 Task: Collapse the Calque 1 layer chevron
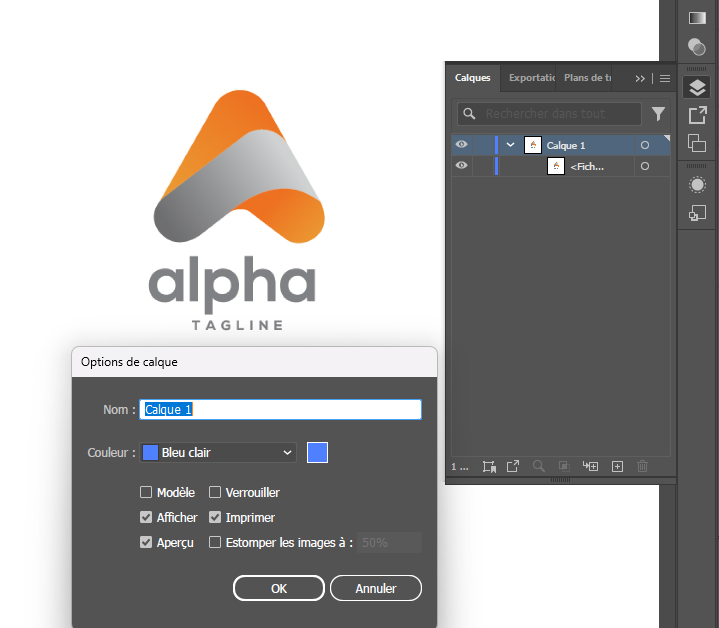pos(510,145)
